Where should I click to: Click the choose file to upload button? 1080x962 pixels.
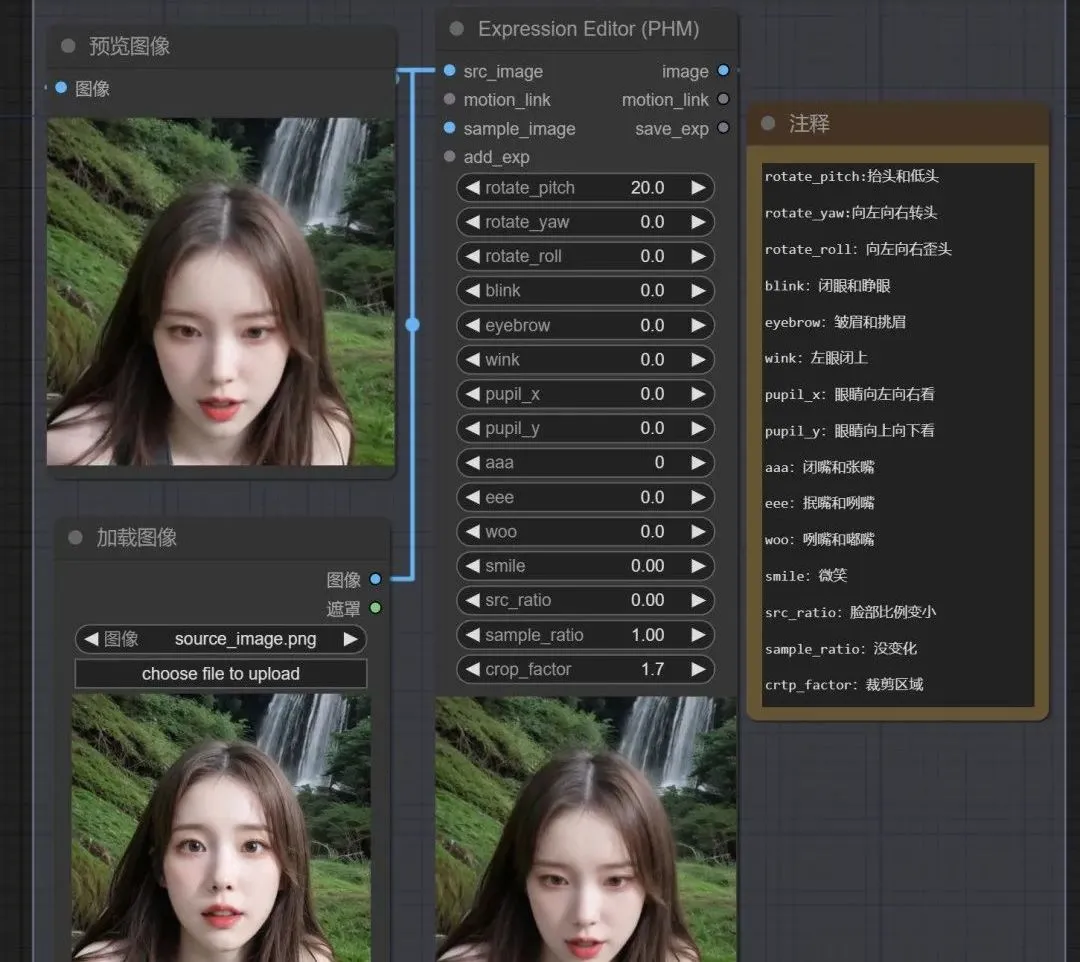pyautogui.click(x=220, y=674)
